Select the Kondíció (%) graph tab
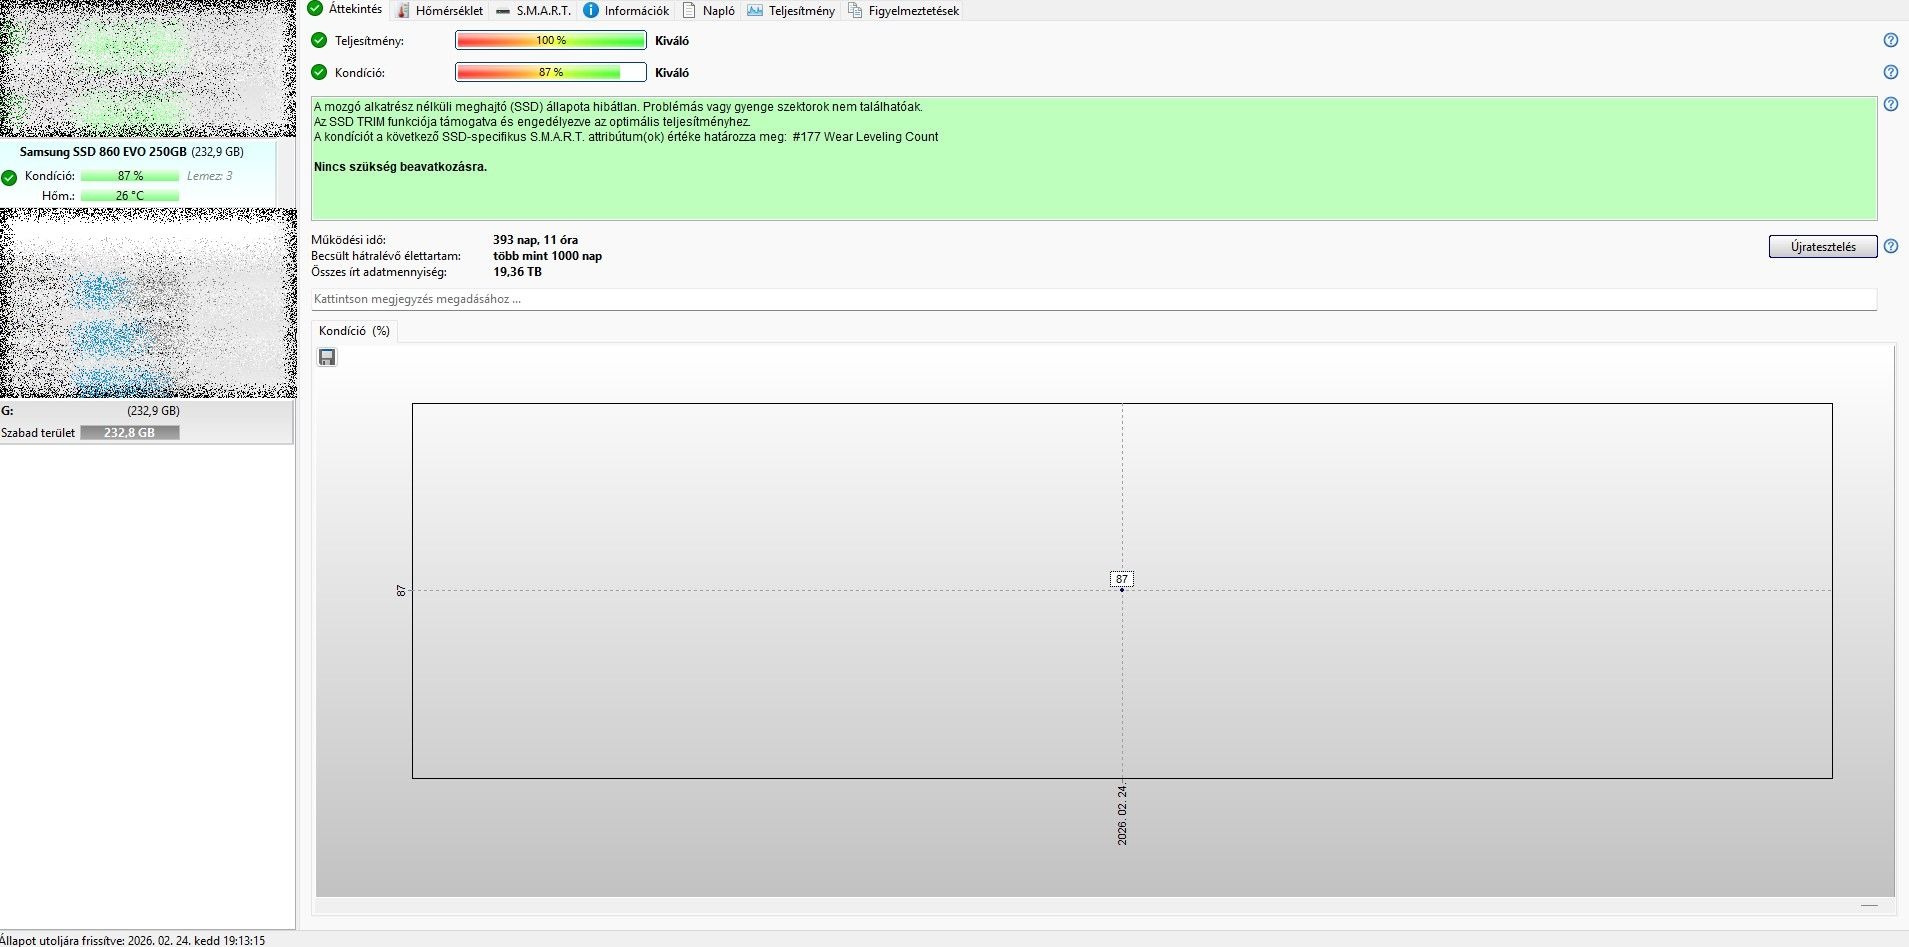The image size is (1909, 947). click(x=354, y=331)
